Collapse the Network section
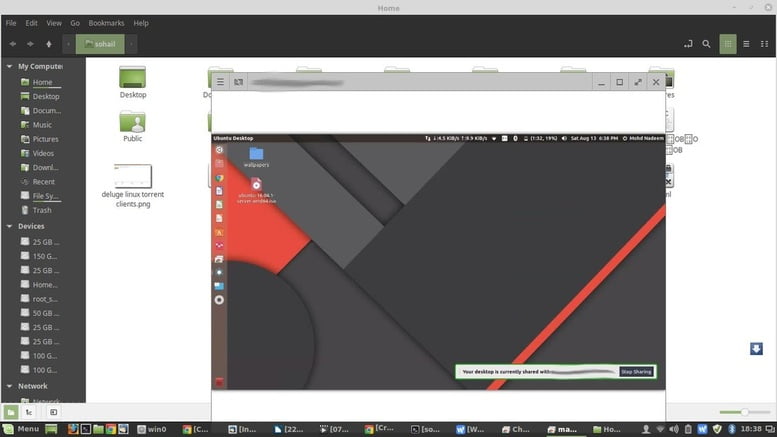777x437 pixels. [9, 386]
